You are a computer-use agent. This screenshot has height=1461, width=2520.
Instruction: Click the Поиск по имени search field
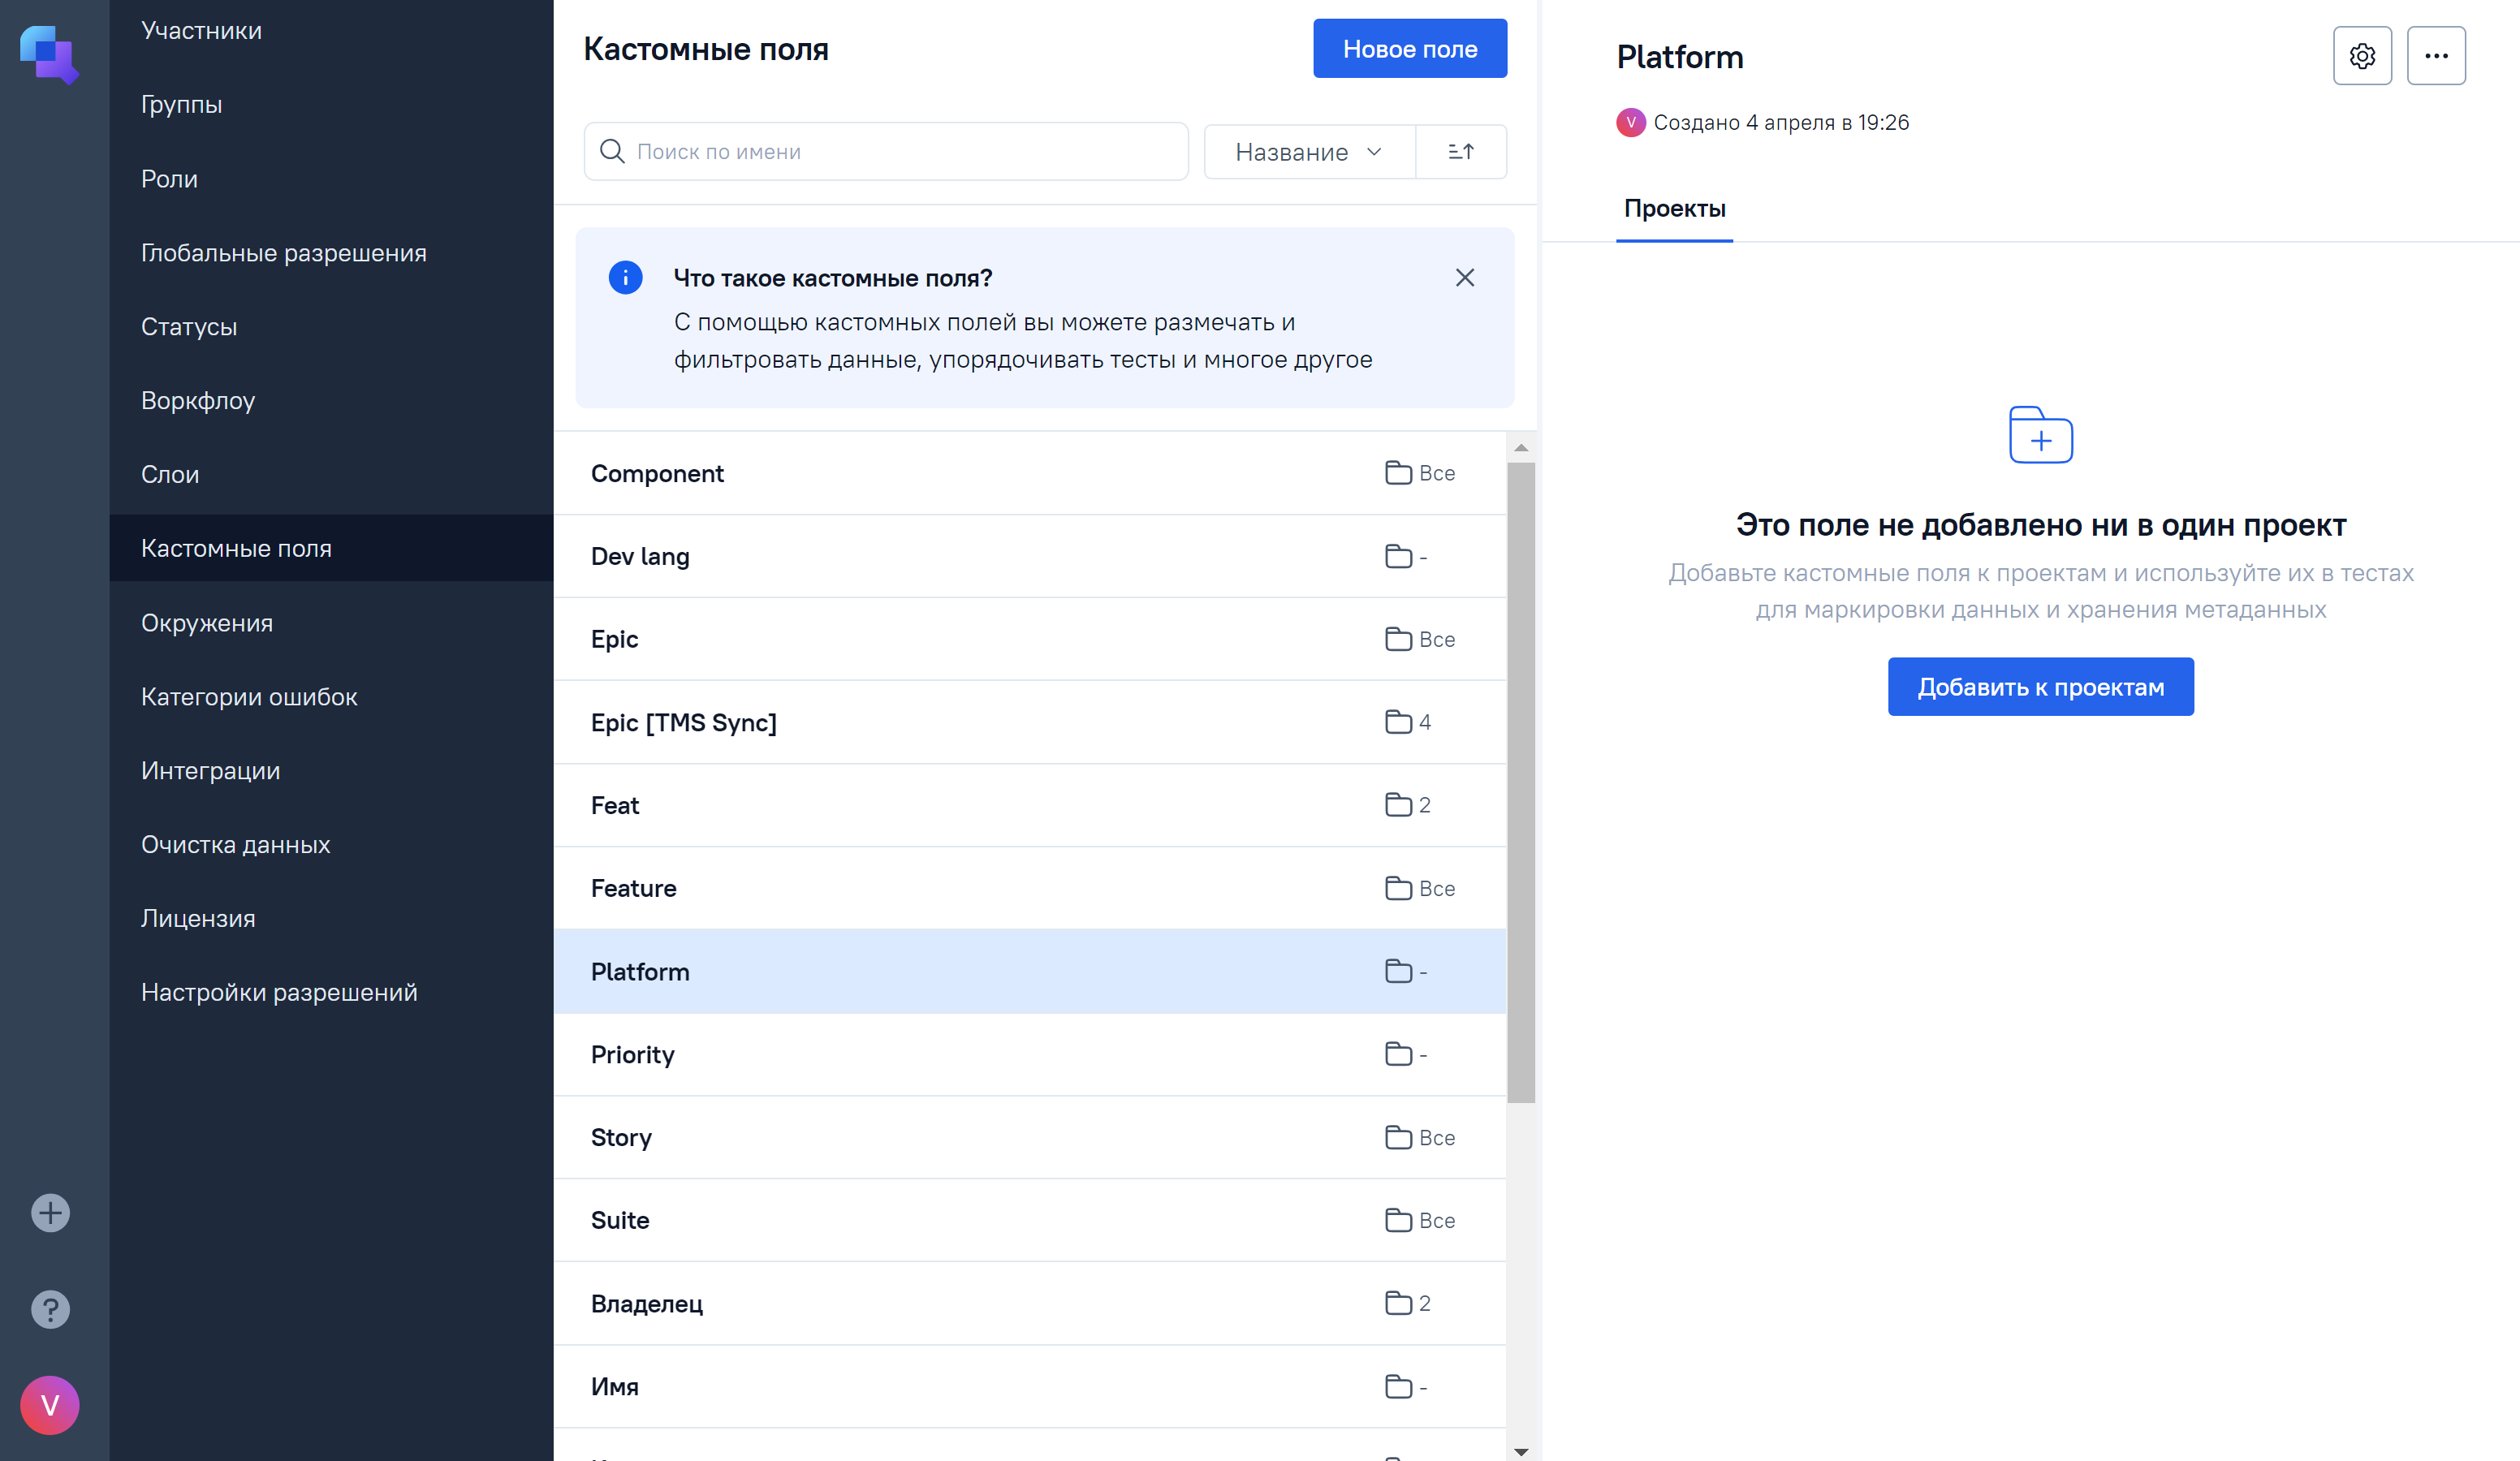[x=886, y=152]
